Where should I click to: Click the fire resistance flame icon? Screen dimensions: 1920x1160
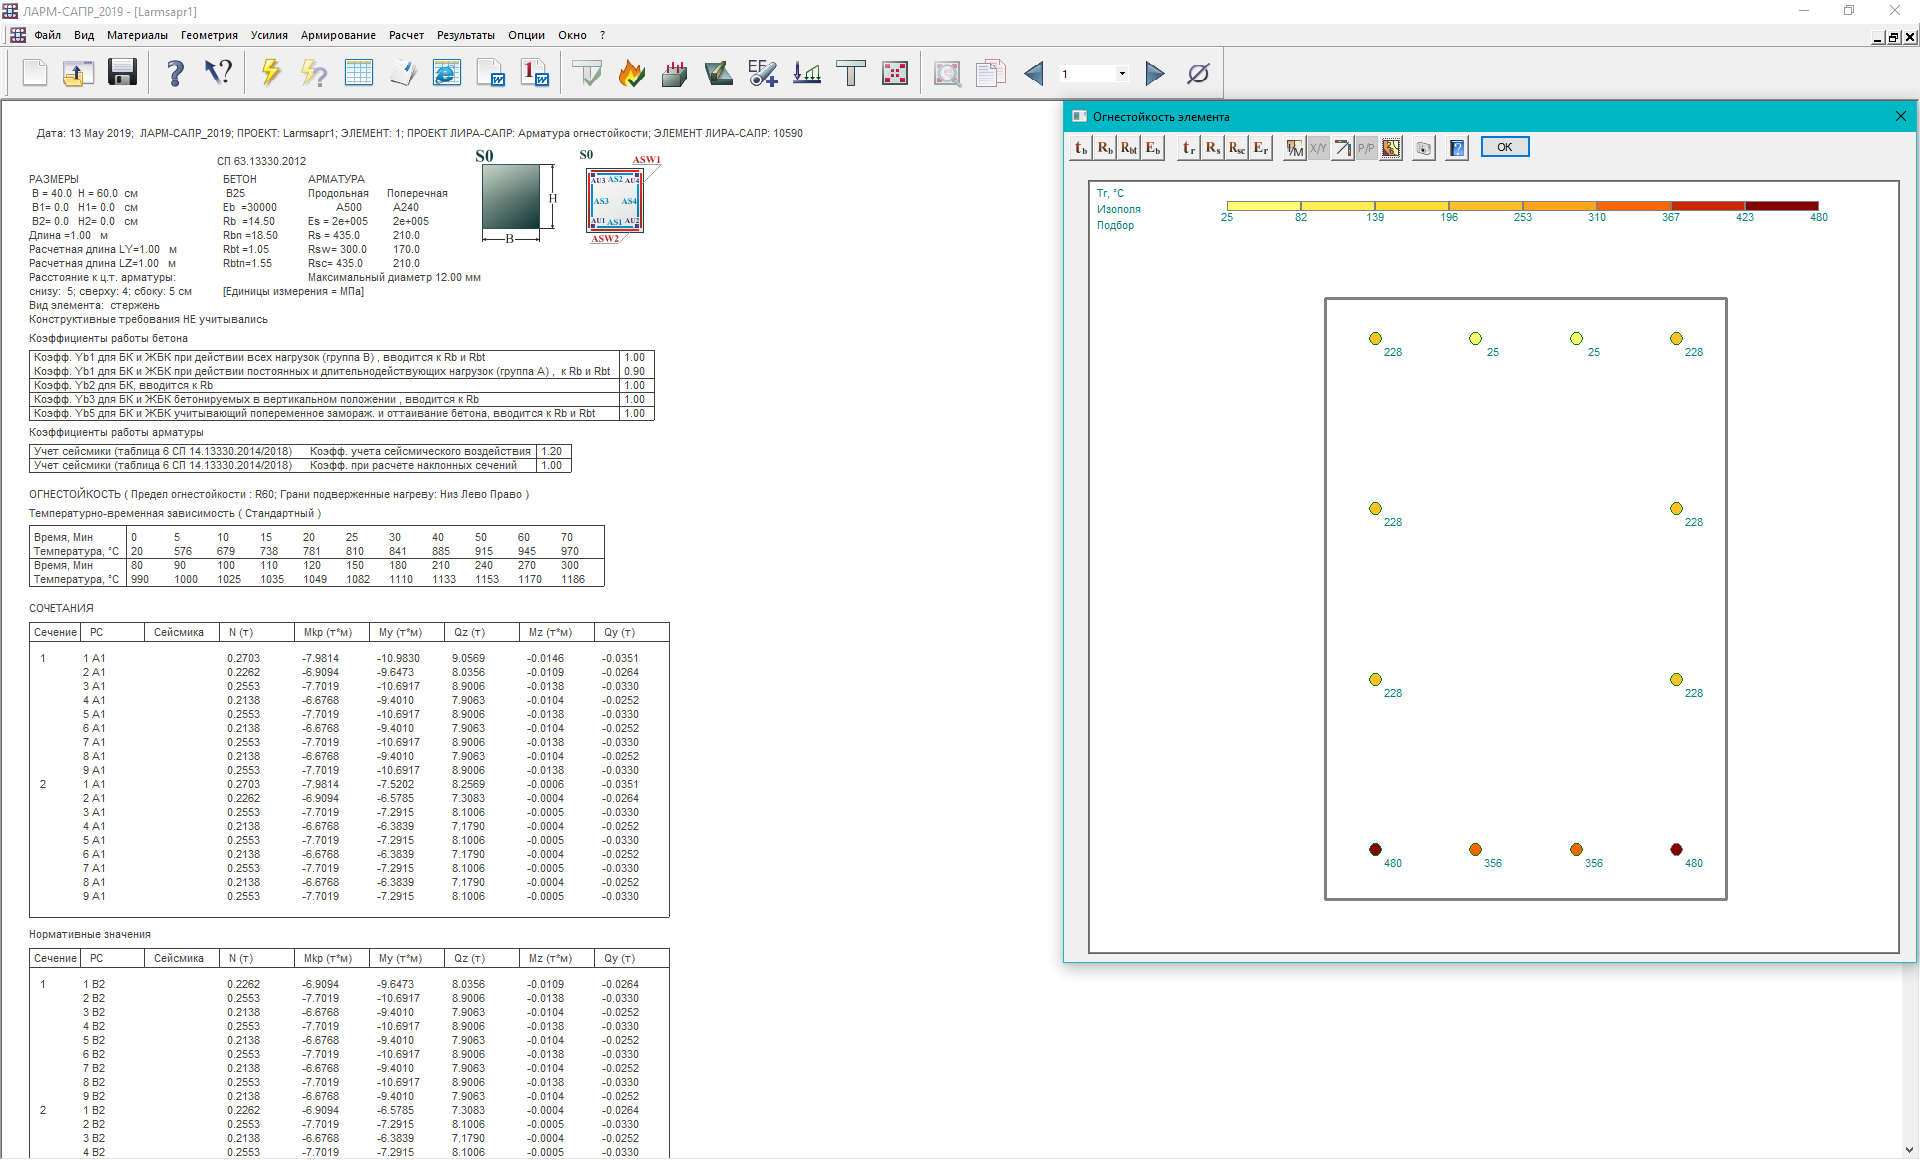click(632, 73)
